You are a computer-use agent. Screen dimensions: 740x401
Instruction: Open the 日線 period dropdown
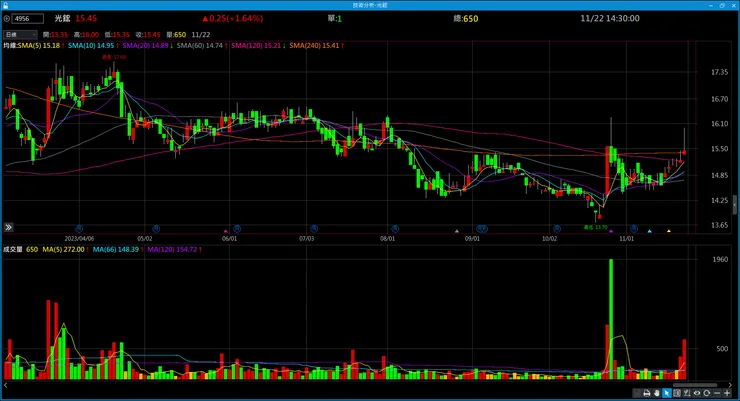click(x=20, y=34)
